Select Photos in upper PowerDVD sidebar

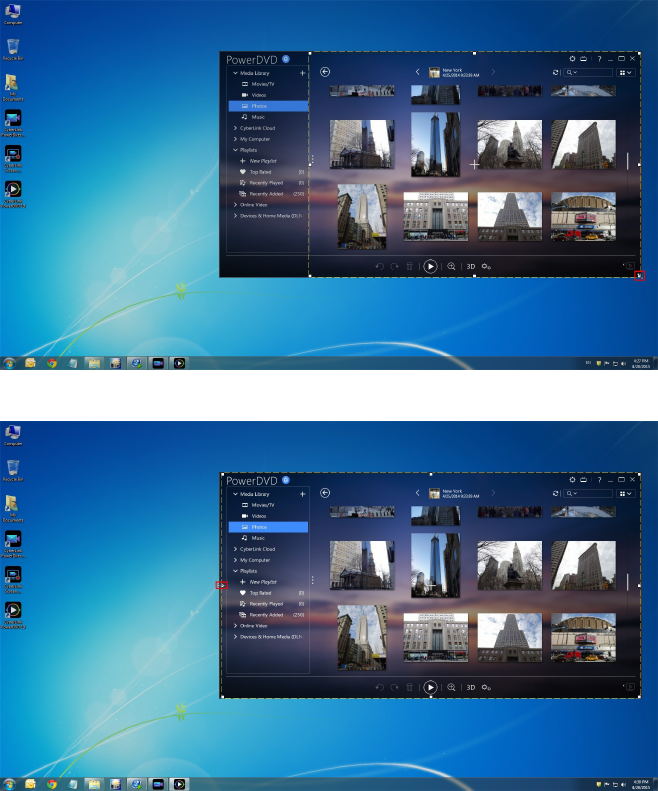[268, 106]
